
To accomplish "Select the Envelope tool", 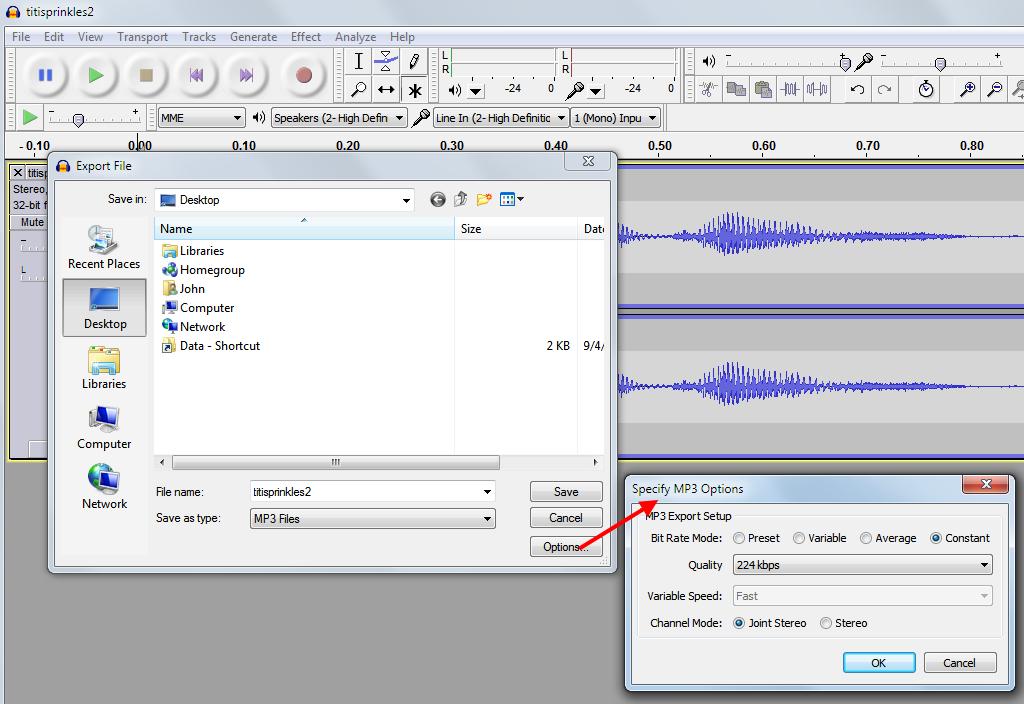I will click(x=386, y=61).
